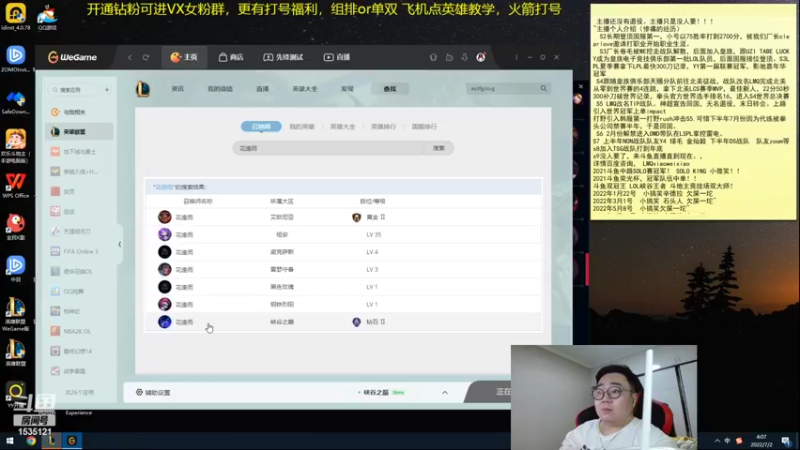Open the summoner result in 诺克萨斯
The height and width of the screenshot is (450, 800).
click(x=343, y=252)
